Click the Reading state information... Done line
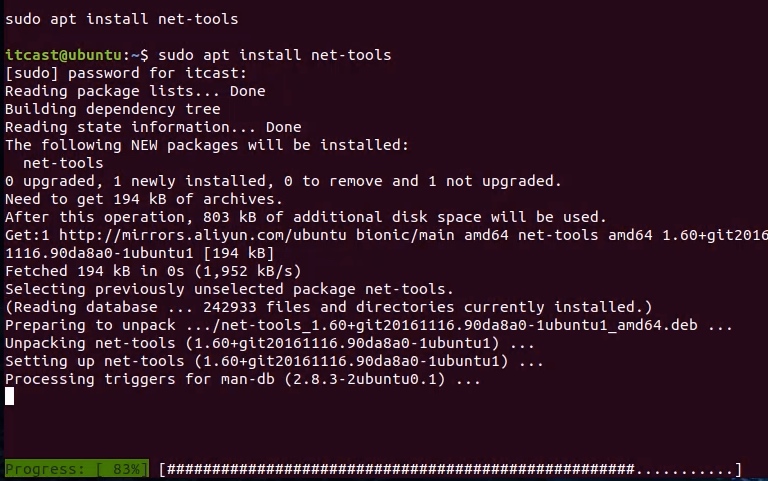 [153, 127]
